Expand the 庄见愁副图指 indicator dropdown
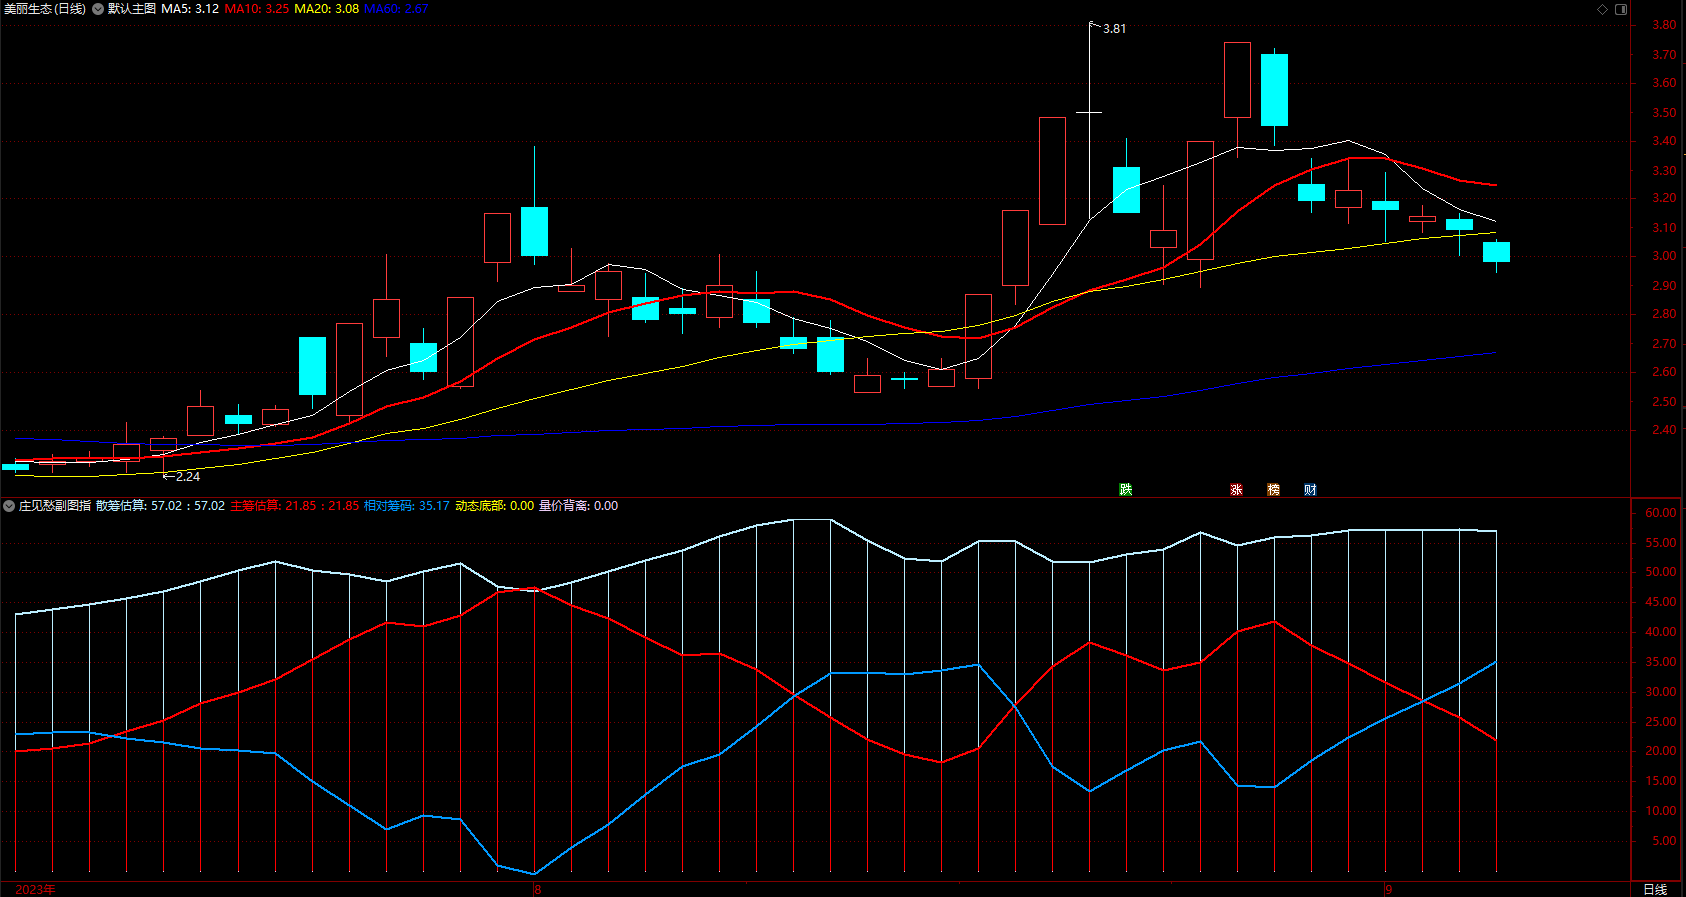 9,506
